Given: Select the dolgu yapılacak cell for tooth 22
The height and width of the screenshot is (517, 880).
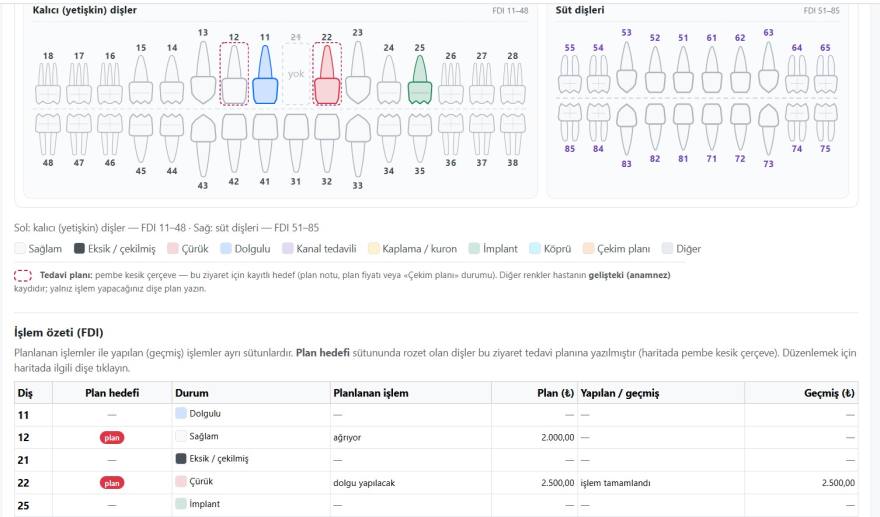Looking at the screenshot, I should tap(364, 483).
